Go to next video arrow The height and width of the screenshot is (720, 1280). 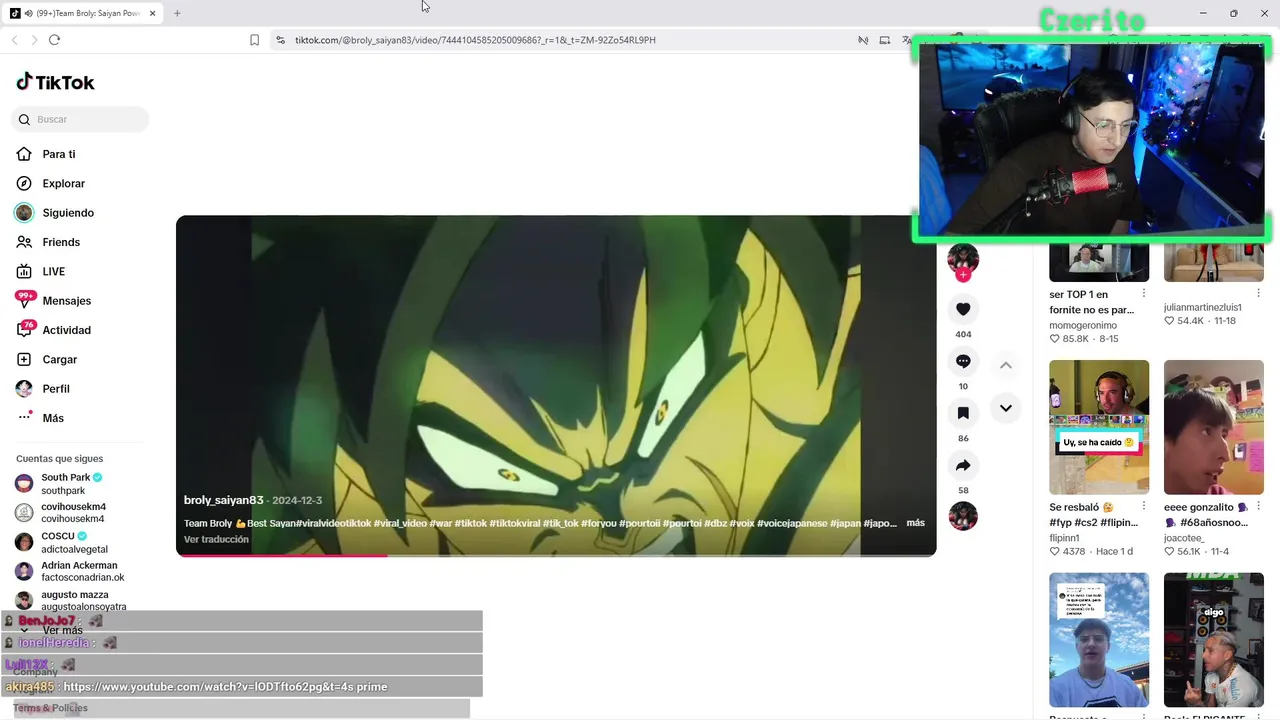pyautogui.click(x=1006, y=408)
